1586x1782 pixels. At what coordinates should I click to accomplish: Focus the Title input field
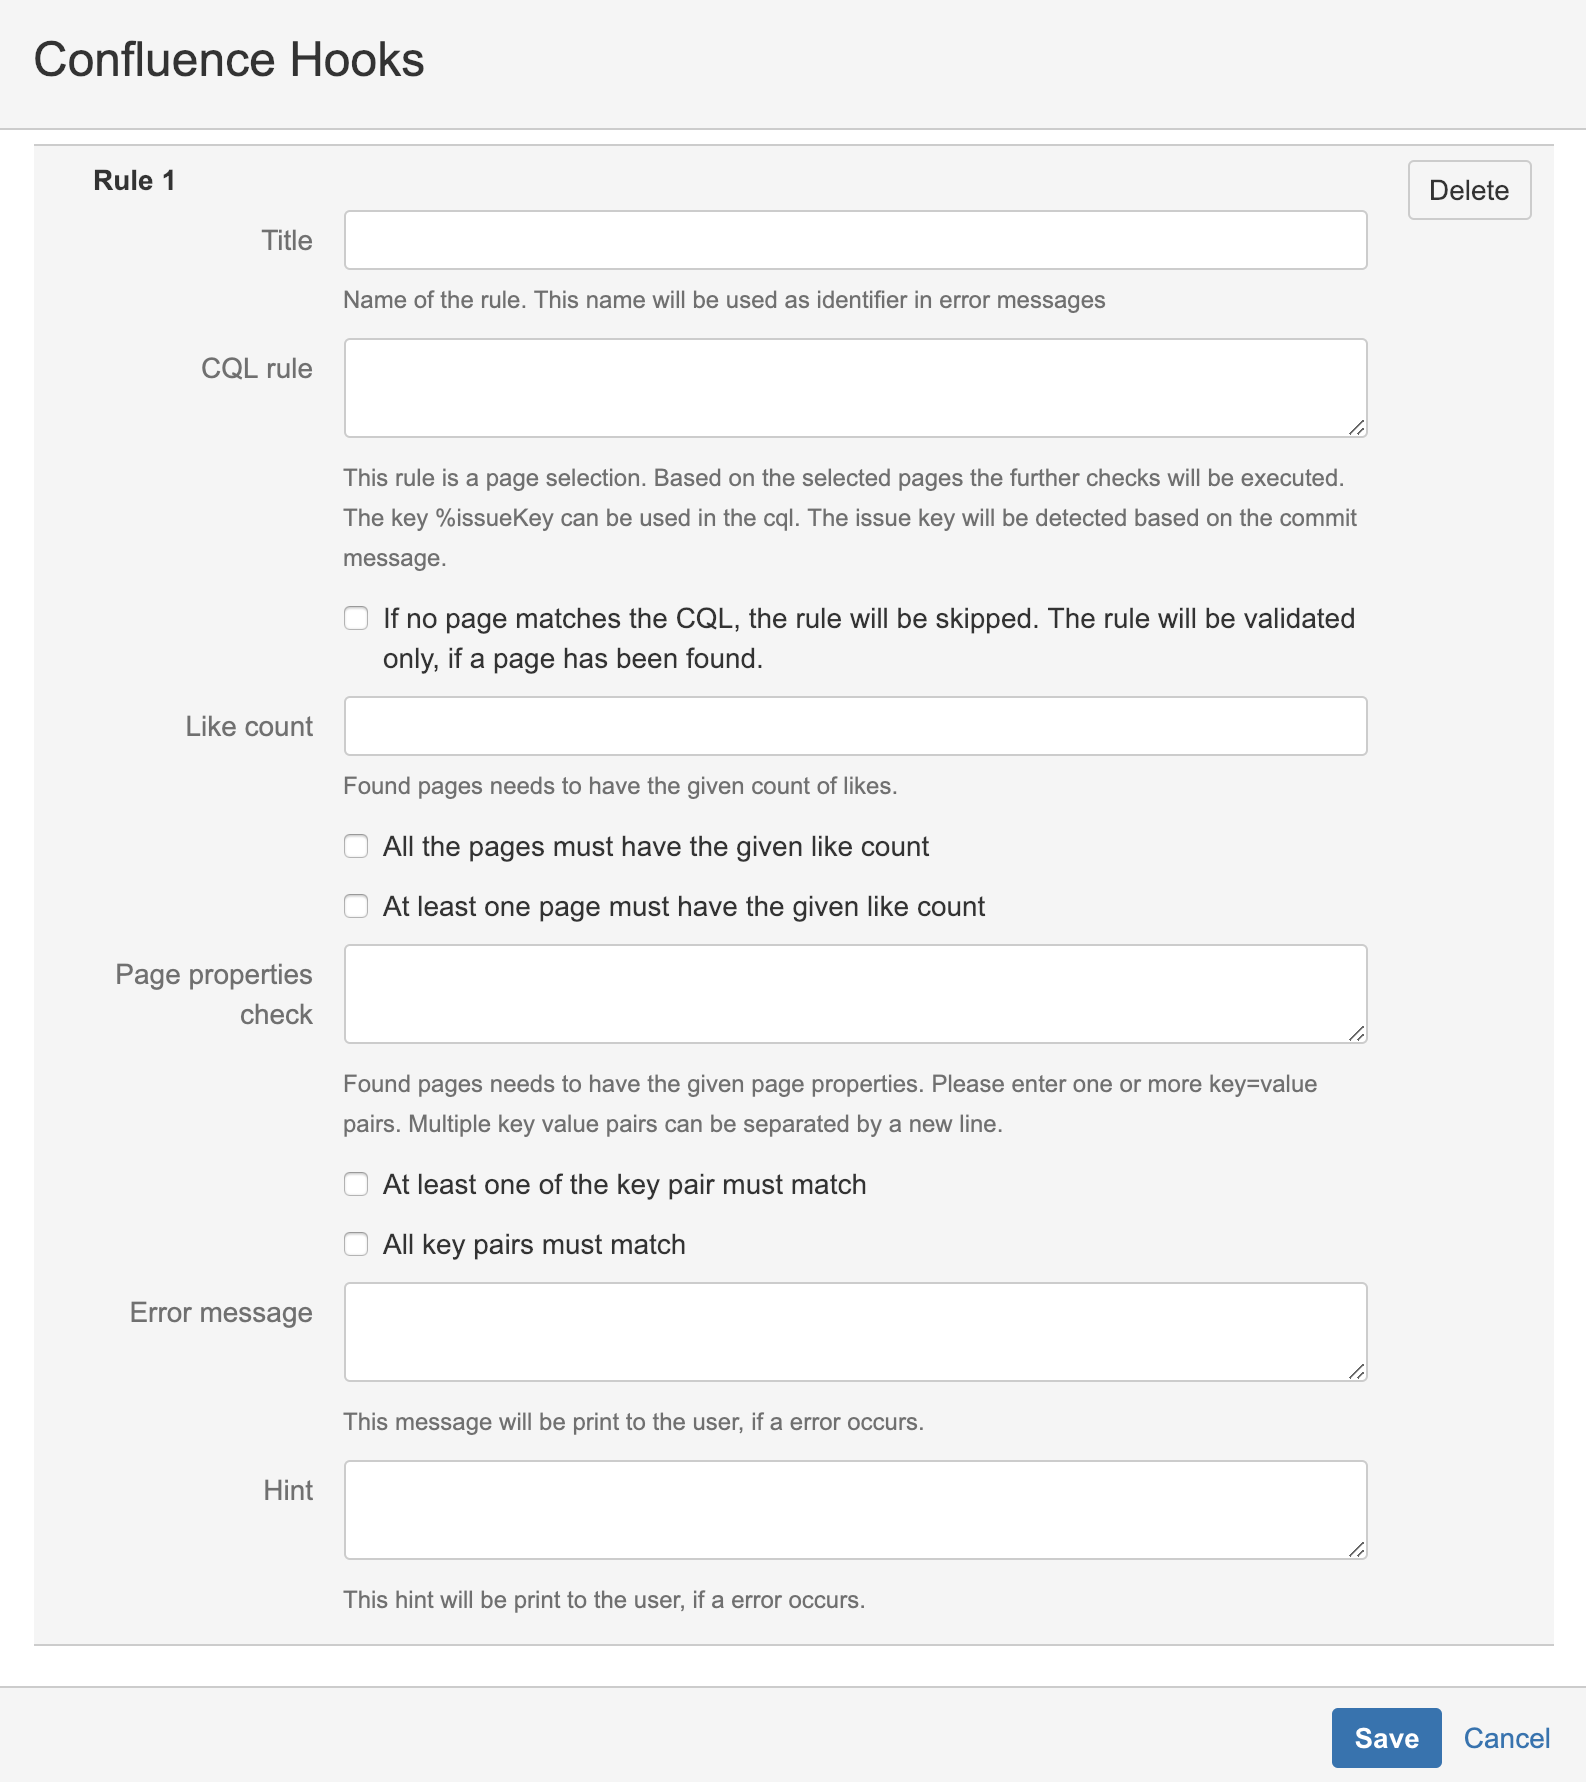[855, 240]
